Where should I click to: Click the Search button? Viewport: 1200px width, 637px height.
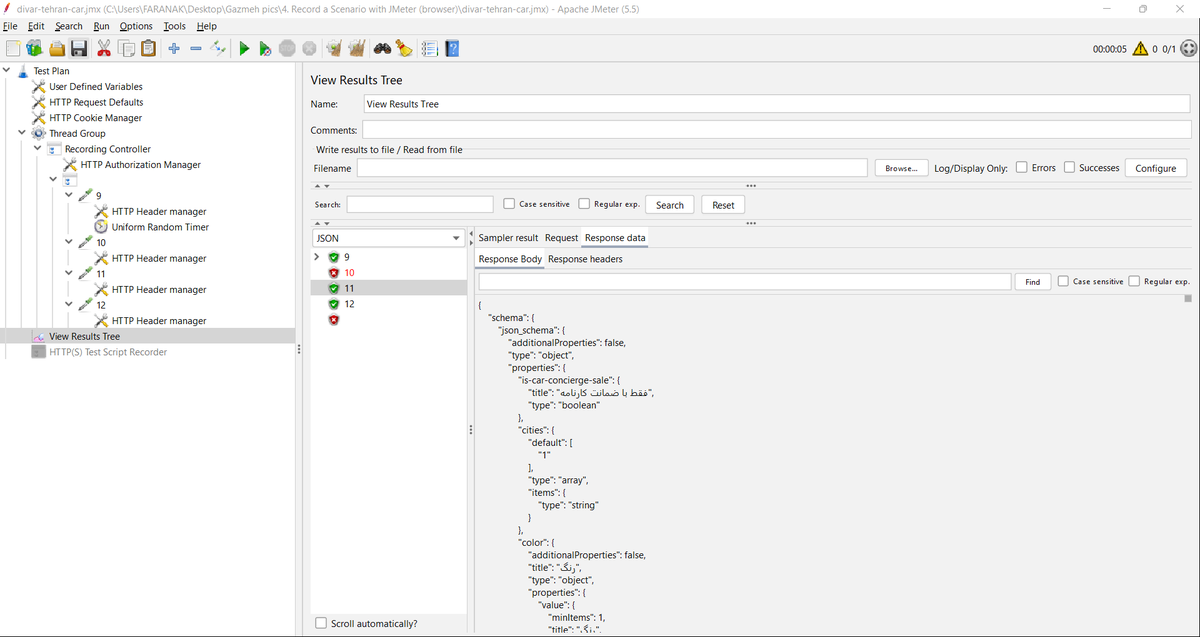(670, 204)
